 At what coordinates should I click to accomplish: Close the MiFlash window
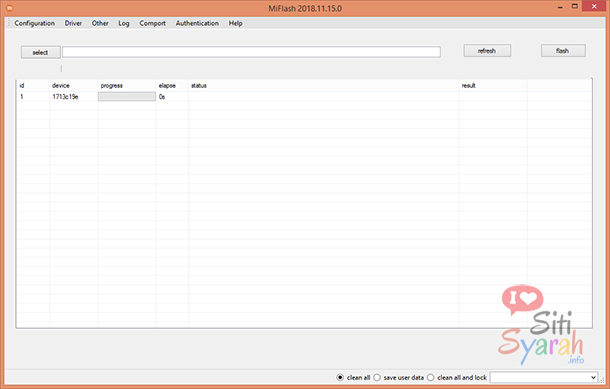point(594,7)
